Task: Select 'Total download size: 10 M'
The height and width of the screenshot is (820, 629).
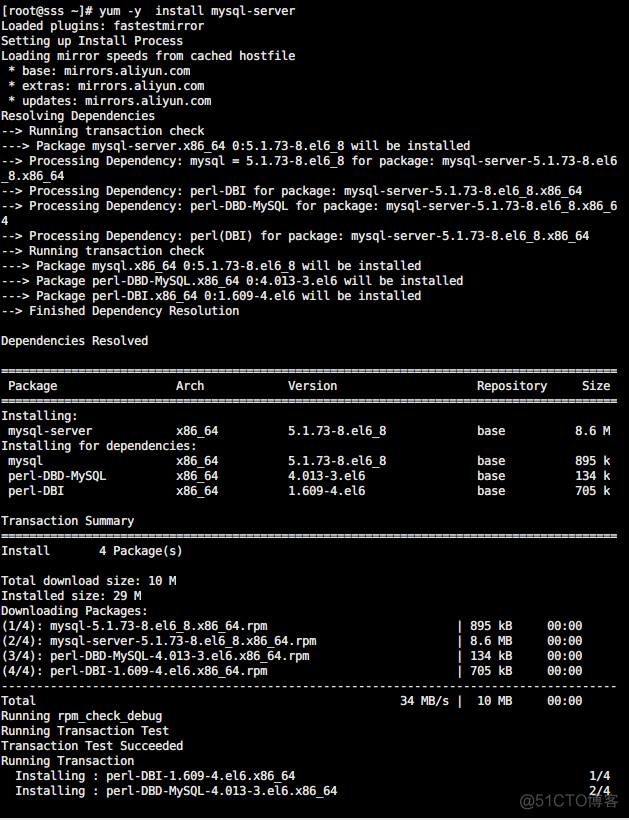Action: point(88,581)
